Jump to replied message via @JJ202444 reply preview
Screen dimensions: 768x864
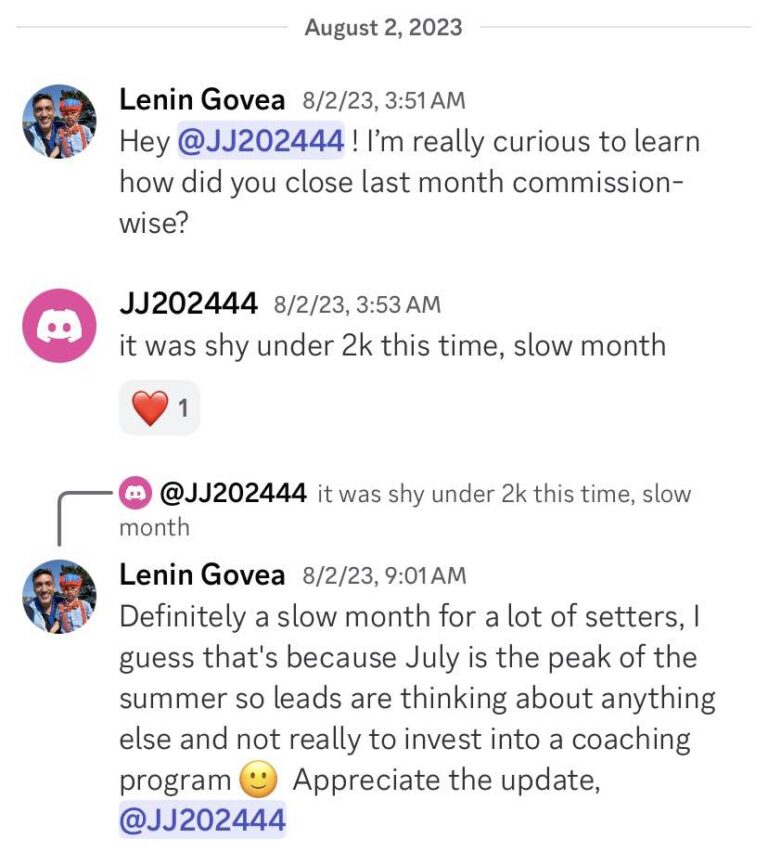[232, 493]
